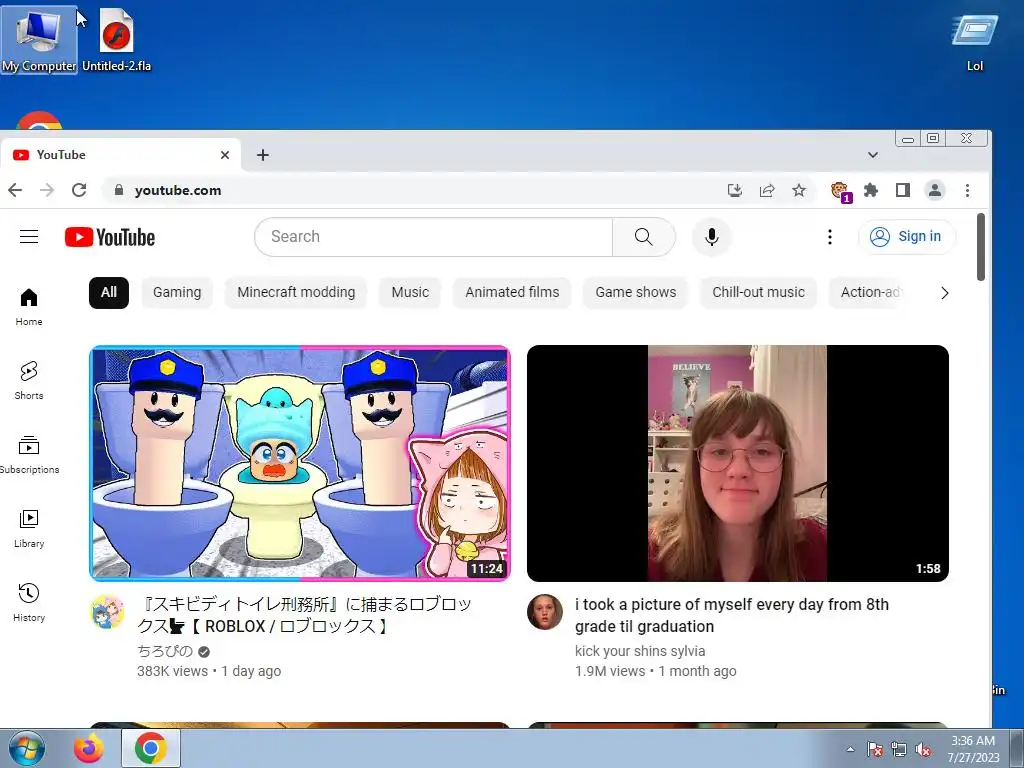
Task: Open the tab search chevron
Action: pyautogui.click(x=872, y=155)
